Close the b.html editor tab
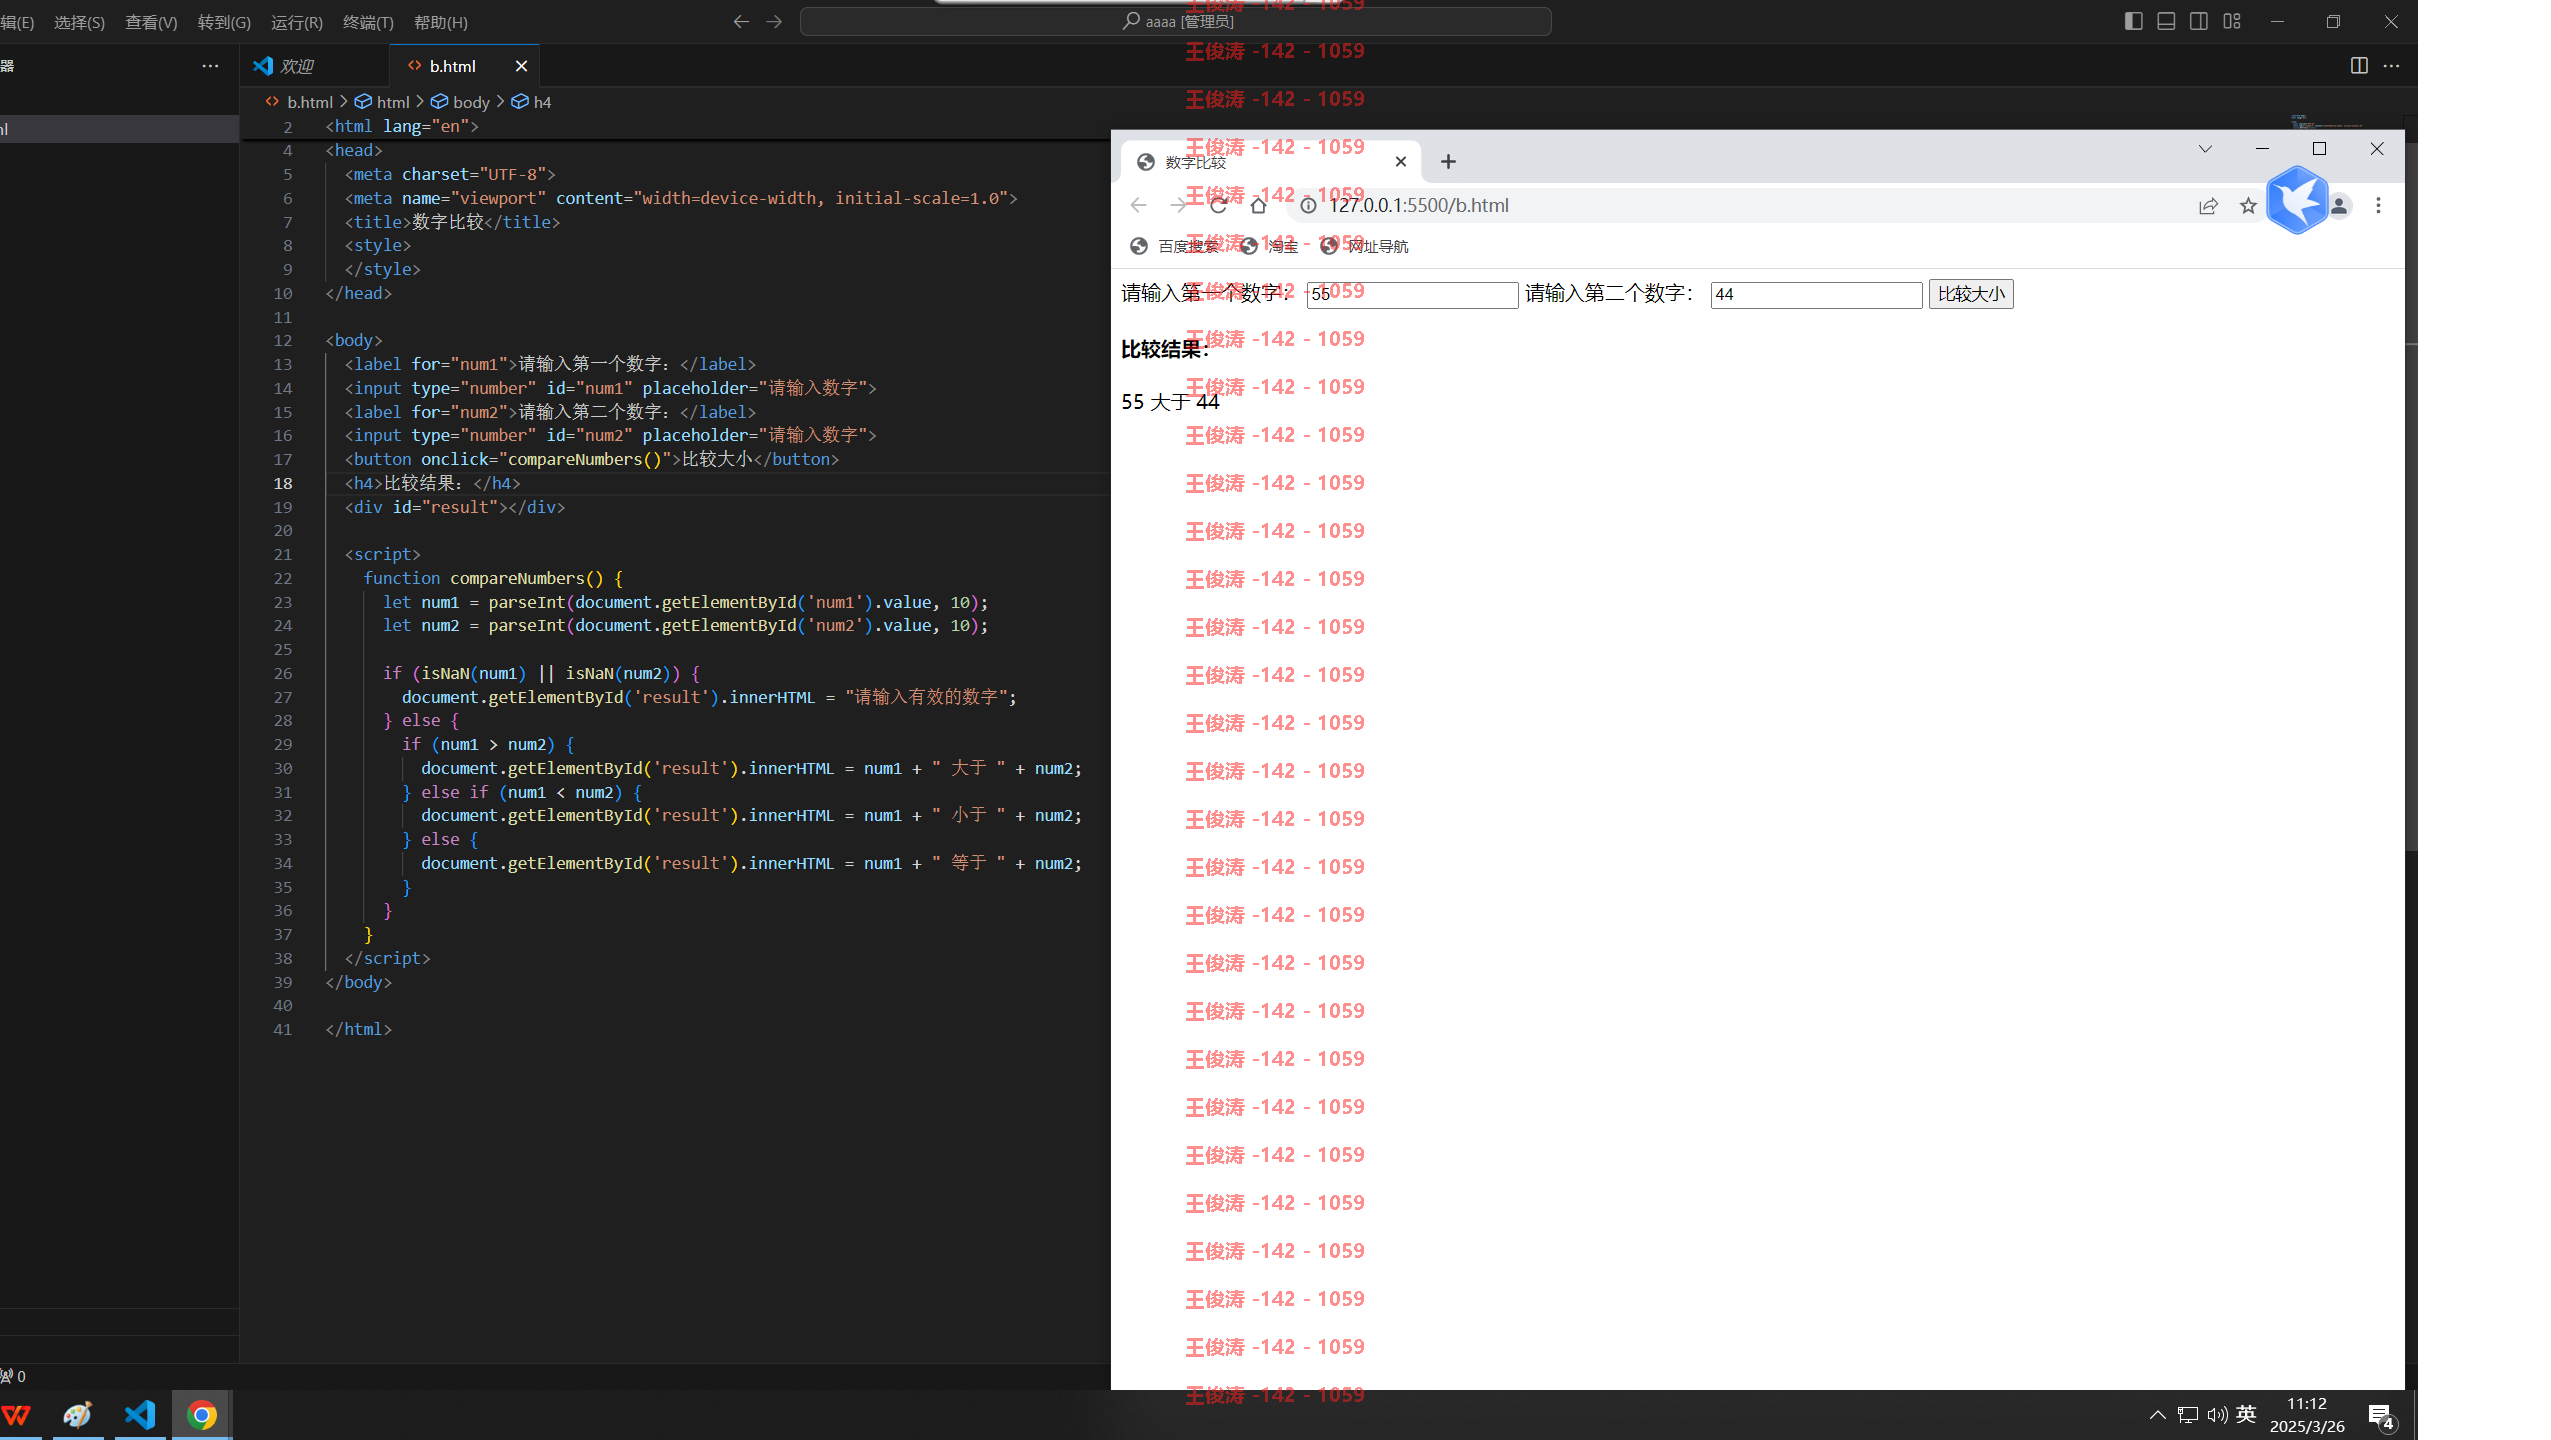2551x1440 pixels. pos(521,66)
